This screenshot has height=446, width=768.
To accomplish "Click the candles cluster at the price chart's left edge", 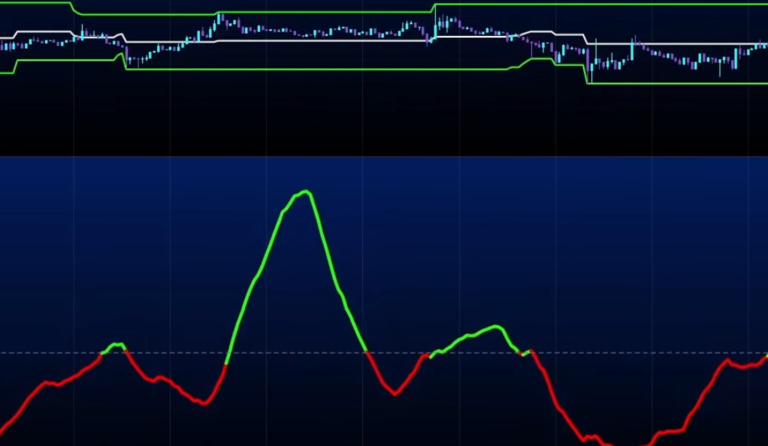I will point(25,42).
